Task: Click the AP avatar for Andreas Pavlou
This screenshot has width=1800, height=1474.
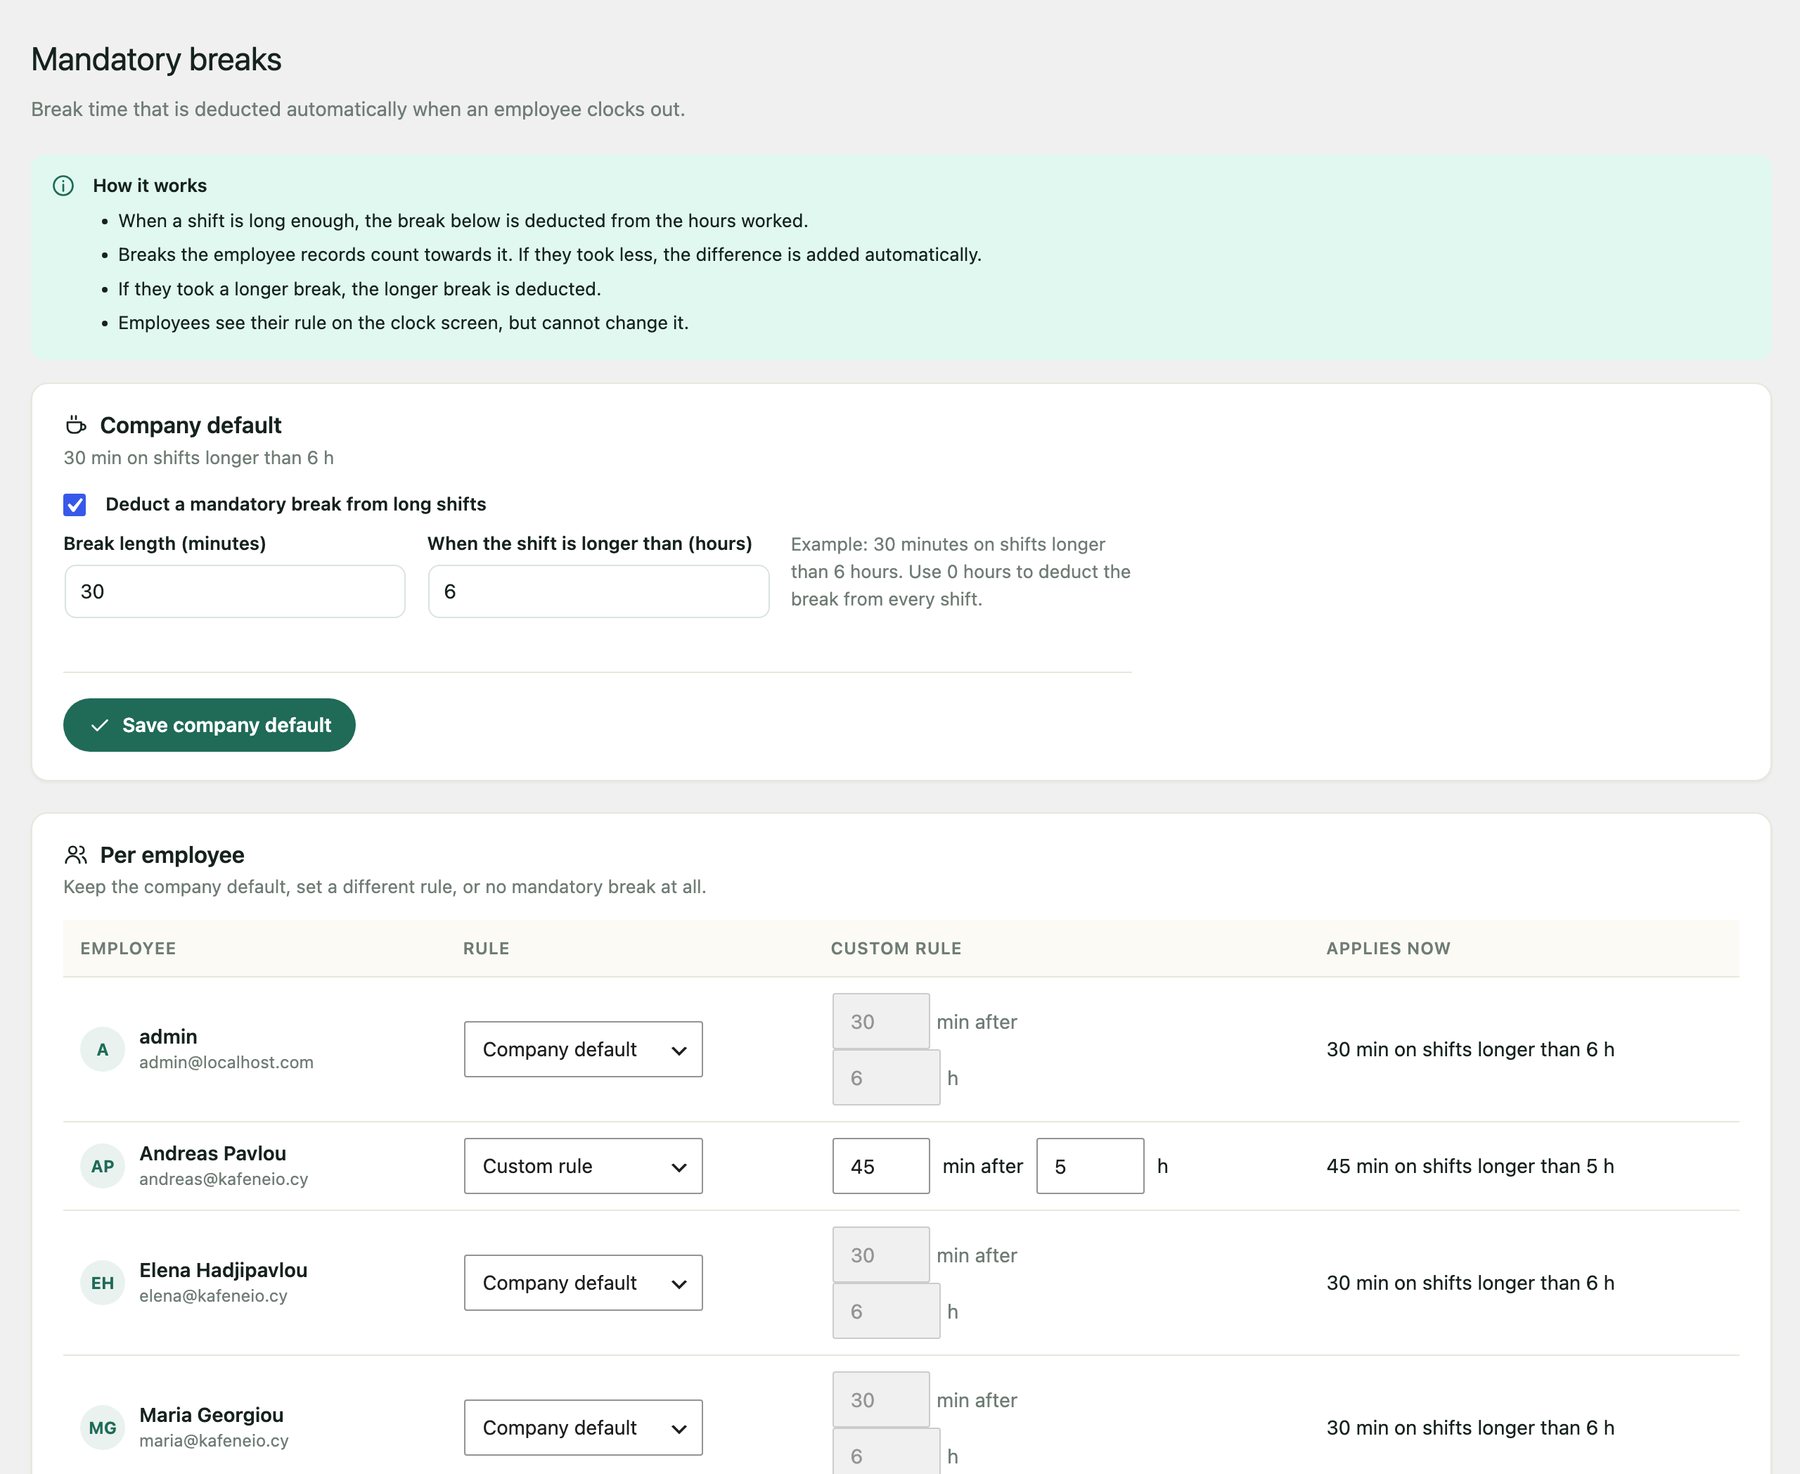Action: pos(102,1166)
